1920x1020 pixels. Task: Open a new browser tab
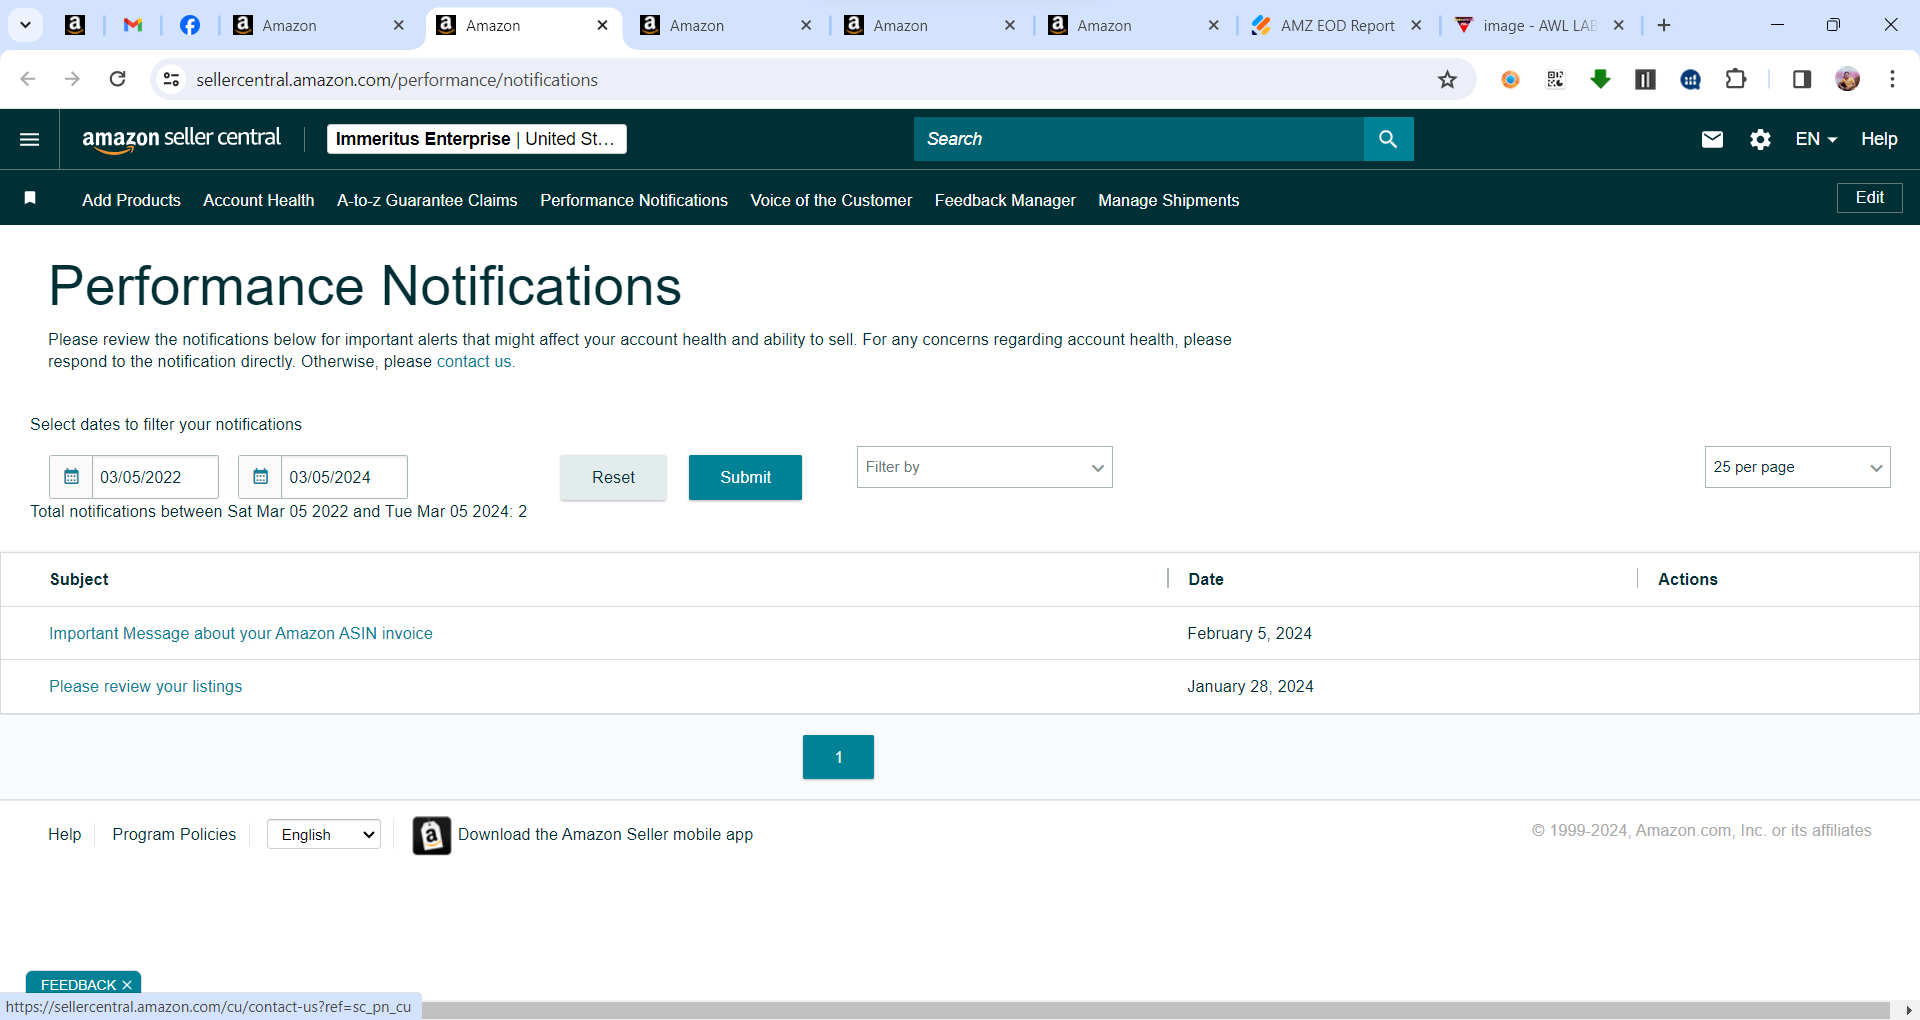pos(1664,25)
